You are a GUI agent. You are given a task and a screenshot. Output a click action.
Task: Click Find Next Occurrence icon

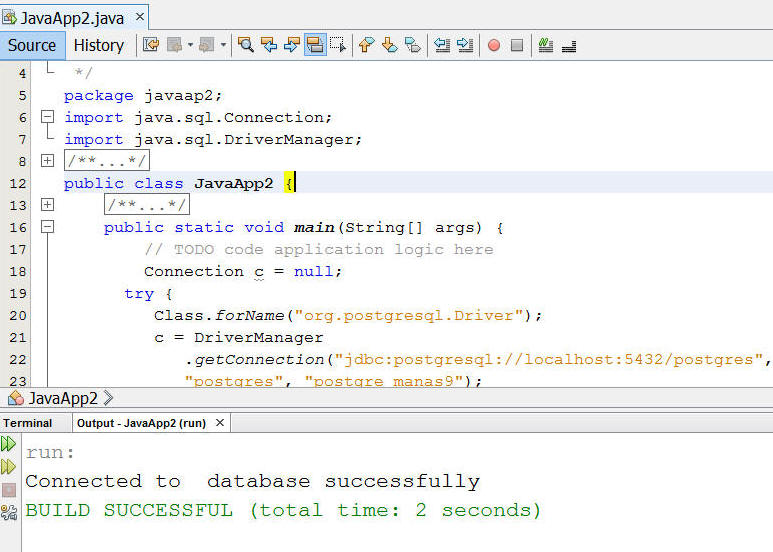click(292, 45)
